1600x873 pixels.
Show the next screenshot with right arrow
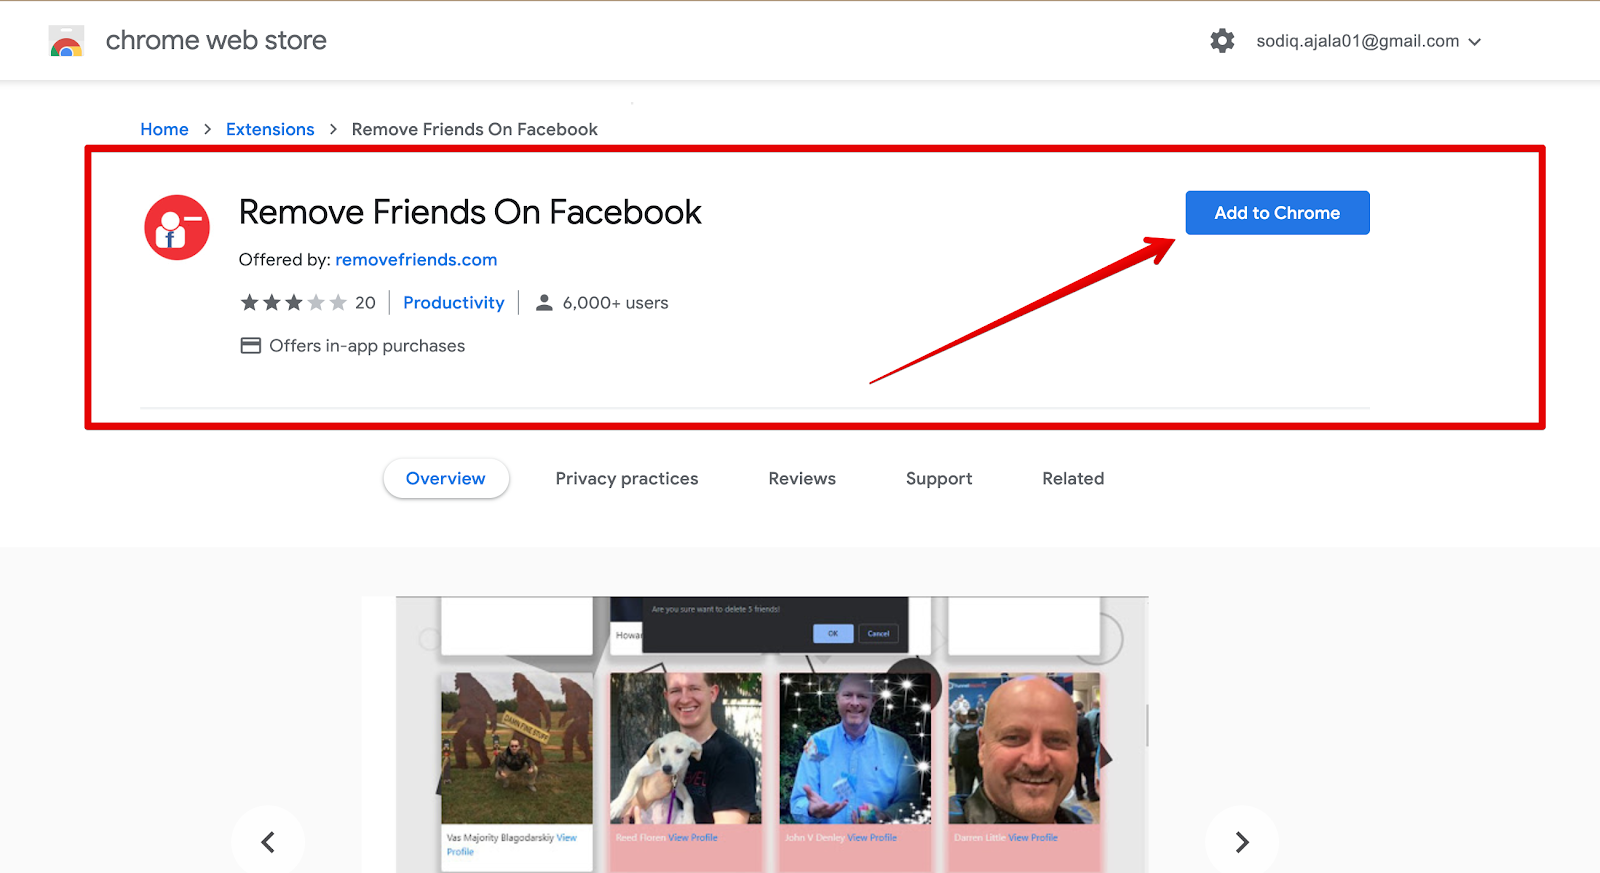click(x=1242, y=842)
